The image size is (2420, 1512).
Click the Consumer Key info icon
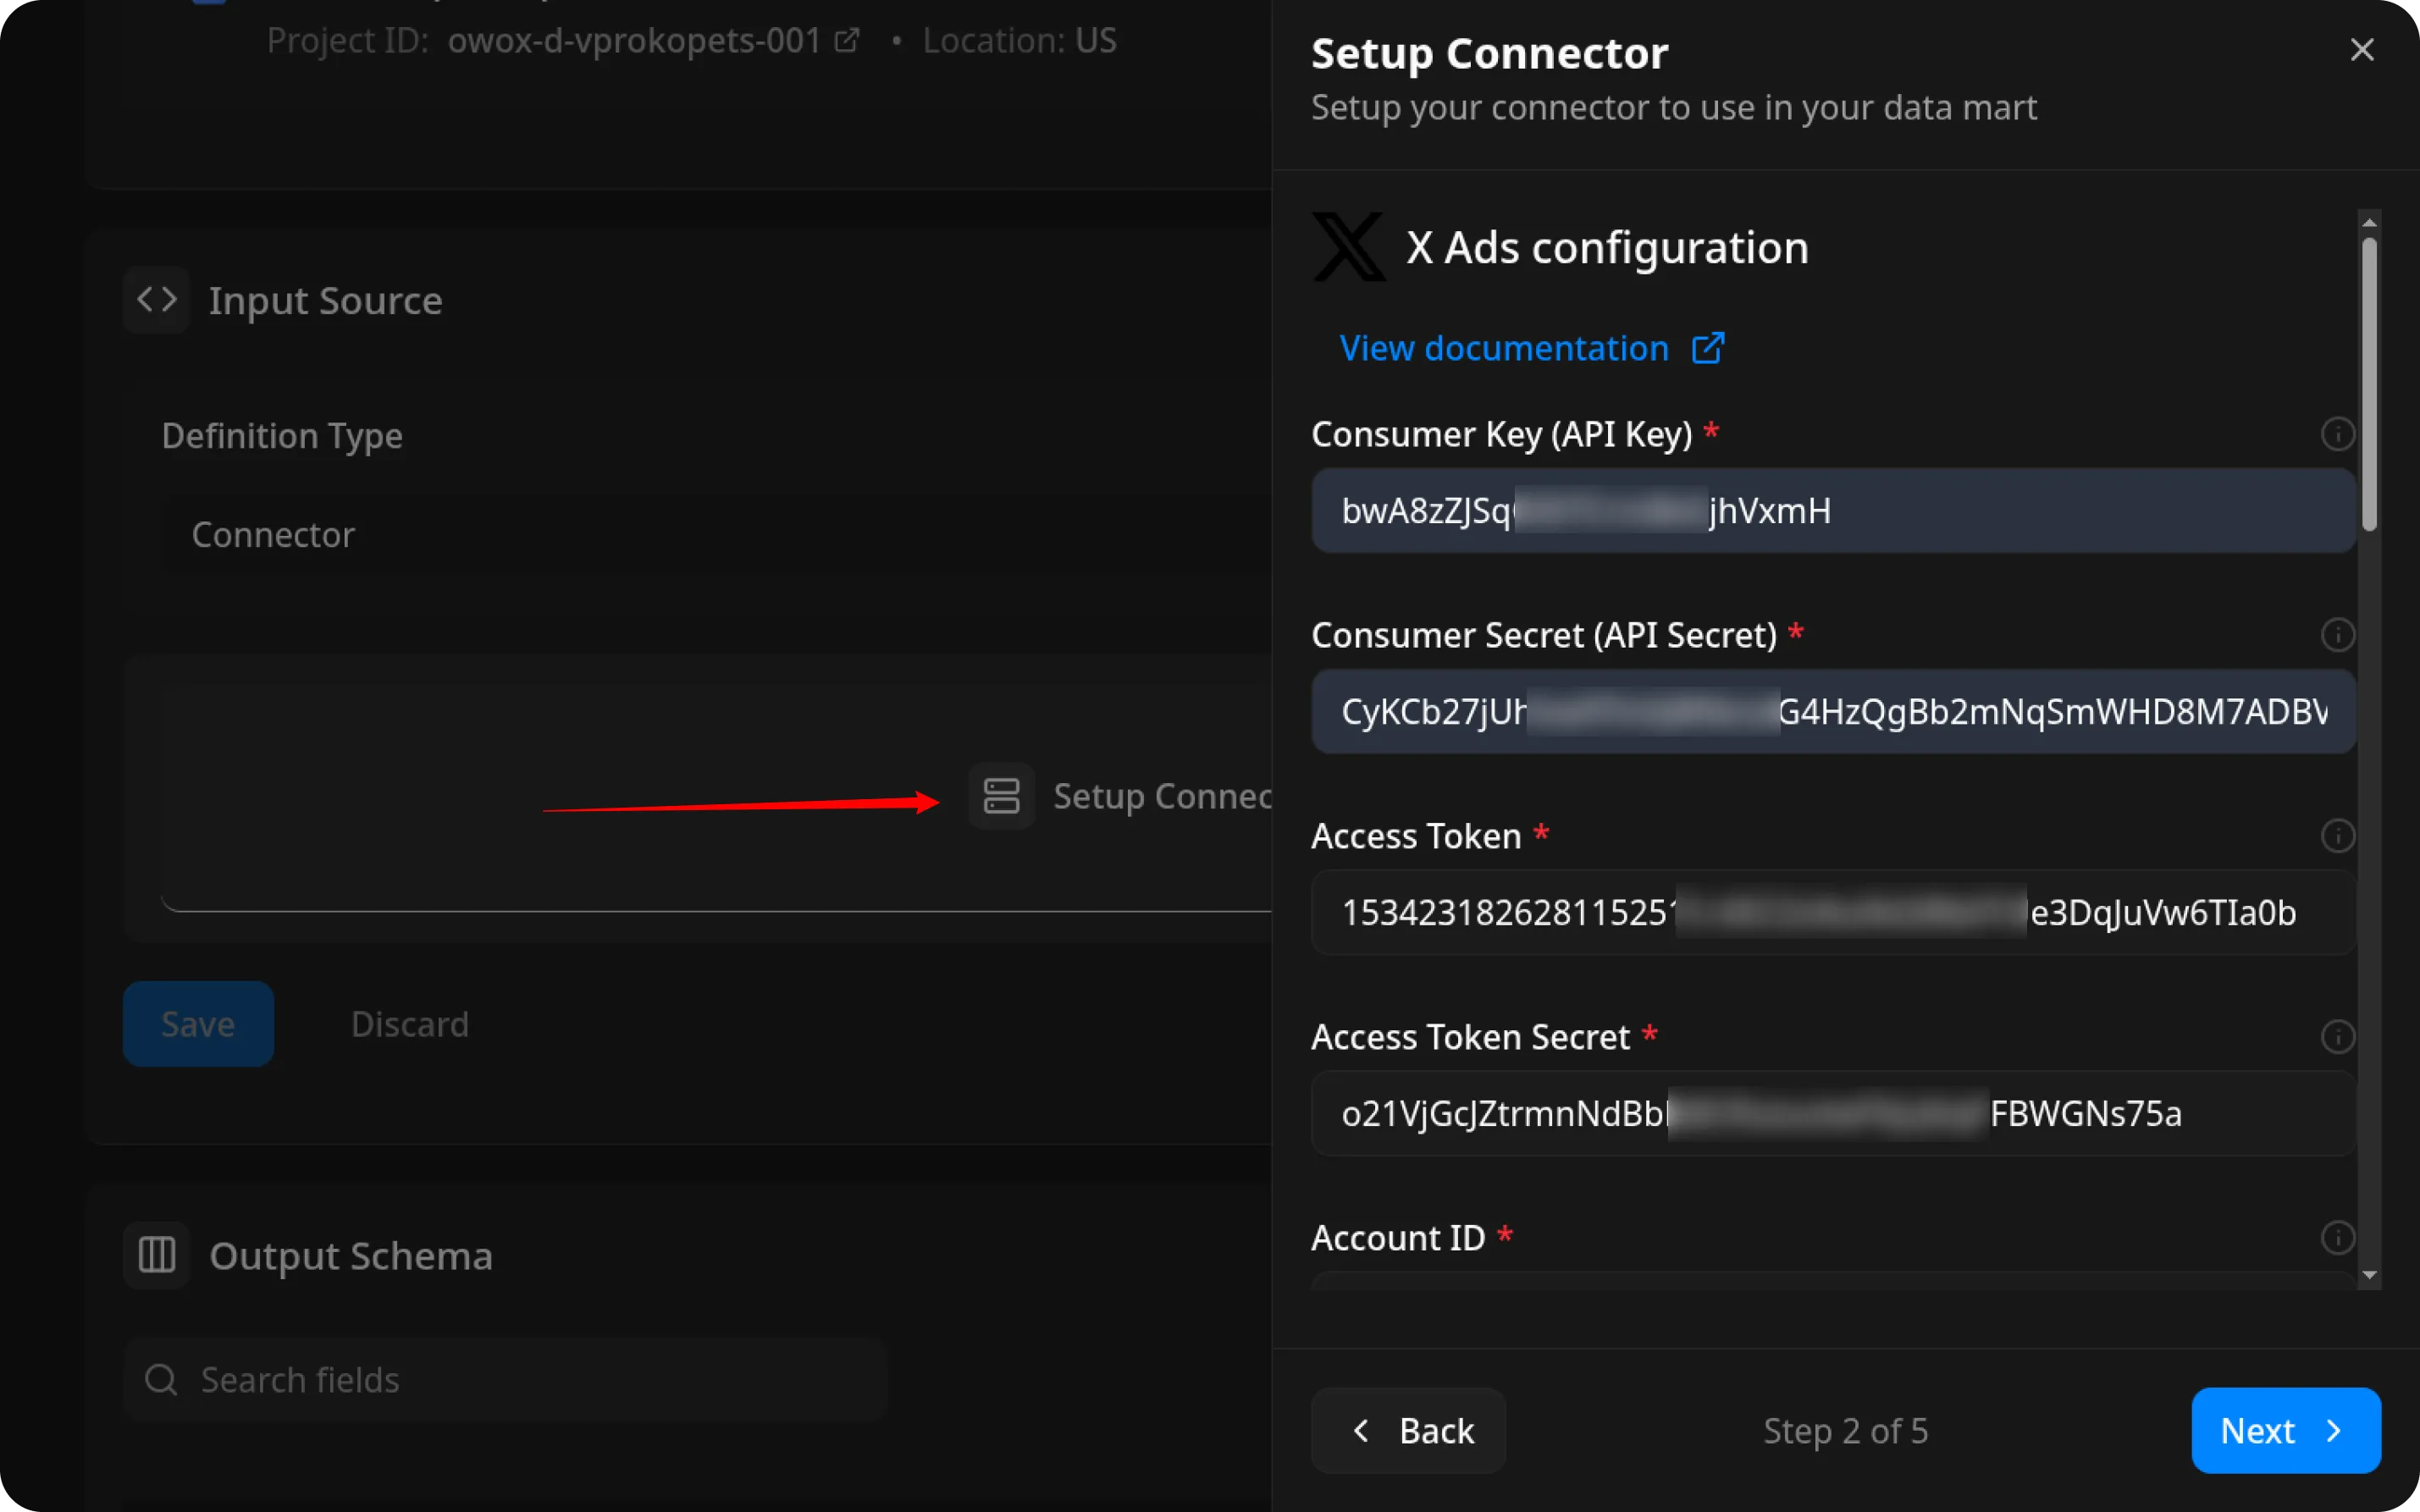pos(2337,434)
